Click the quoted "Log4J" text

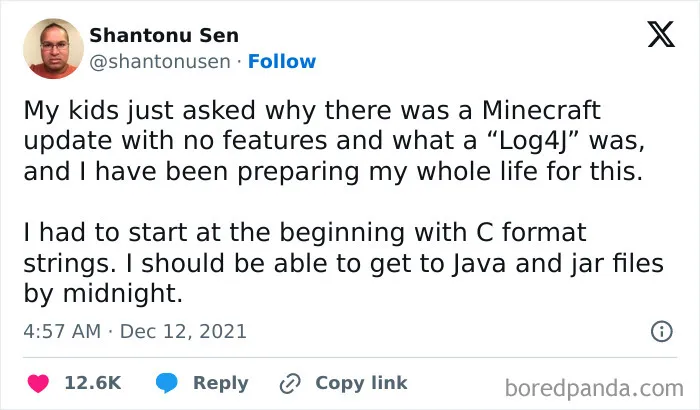[x=533, y=141]
